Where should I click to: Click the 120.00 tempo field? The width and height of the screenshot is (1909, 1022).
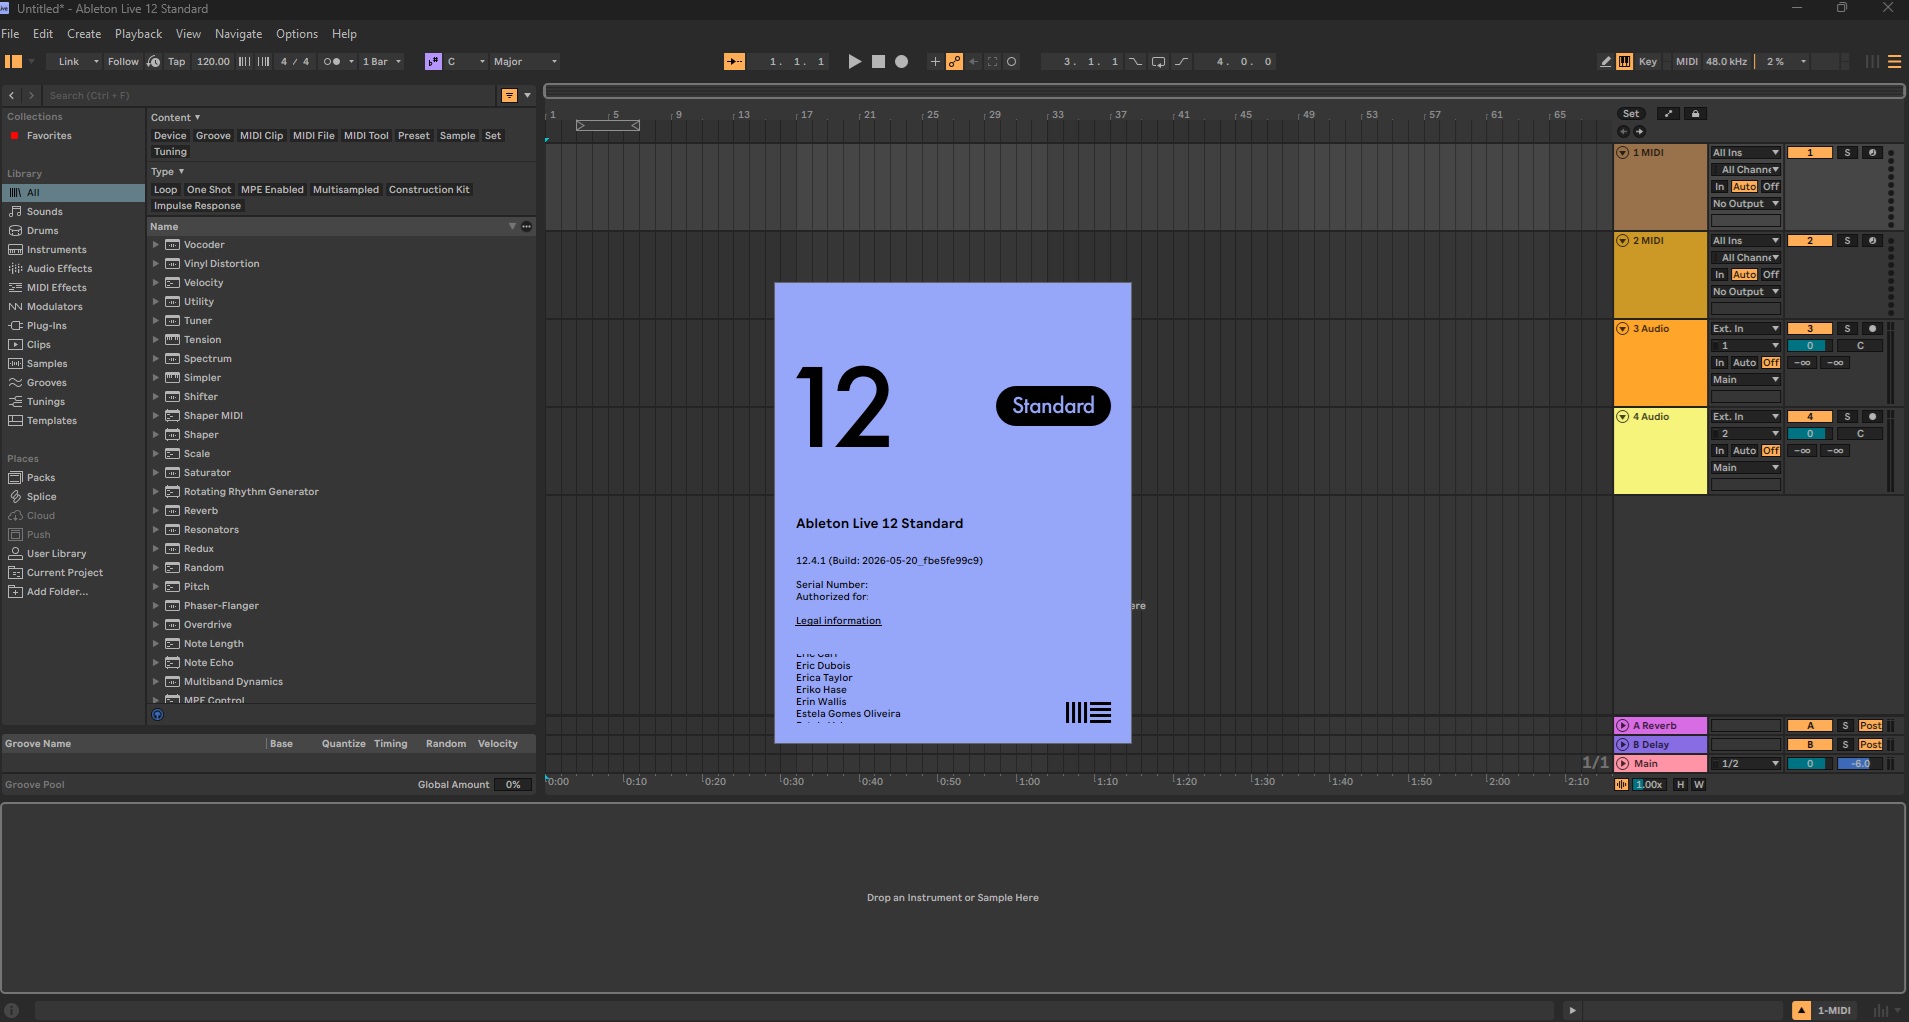point(213,62)
